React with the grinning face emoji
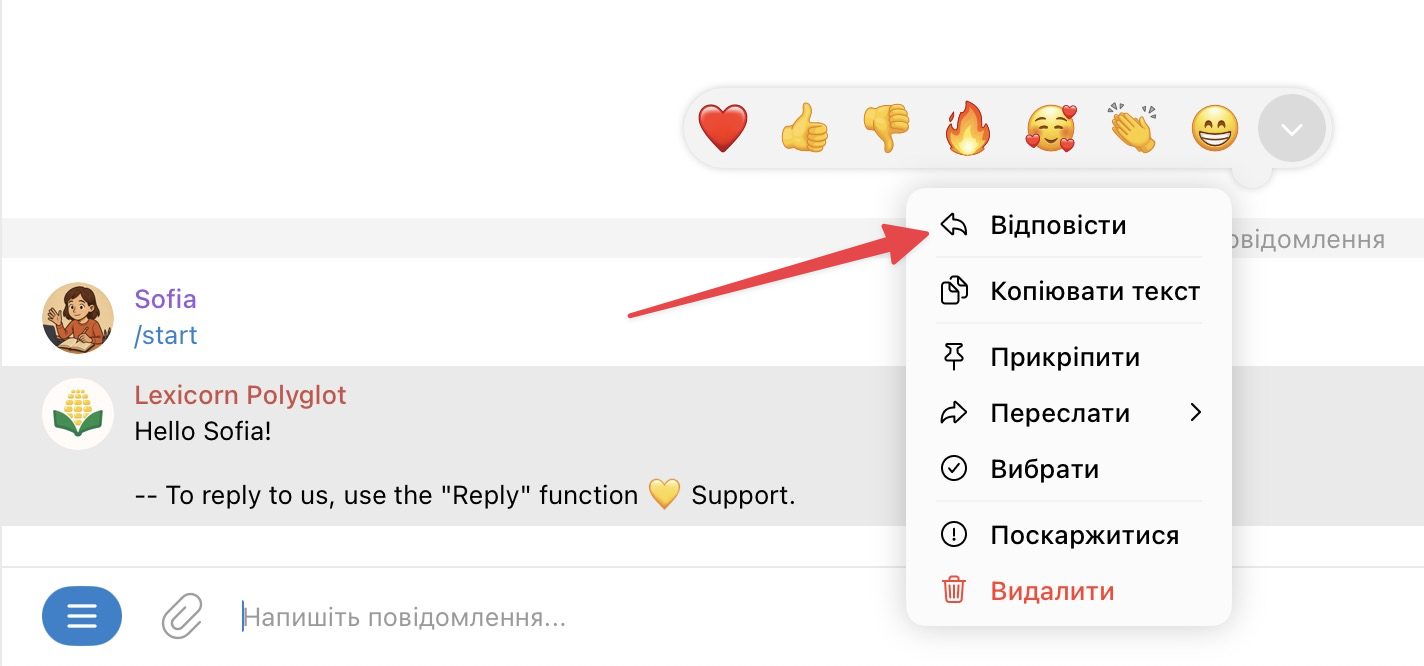Viewport: 1424px width, 666px height. point(1215,130)
